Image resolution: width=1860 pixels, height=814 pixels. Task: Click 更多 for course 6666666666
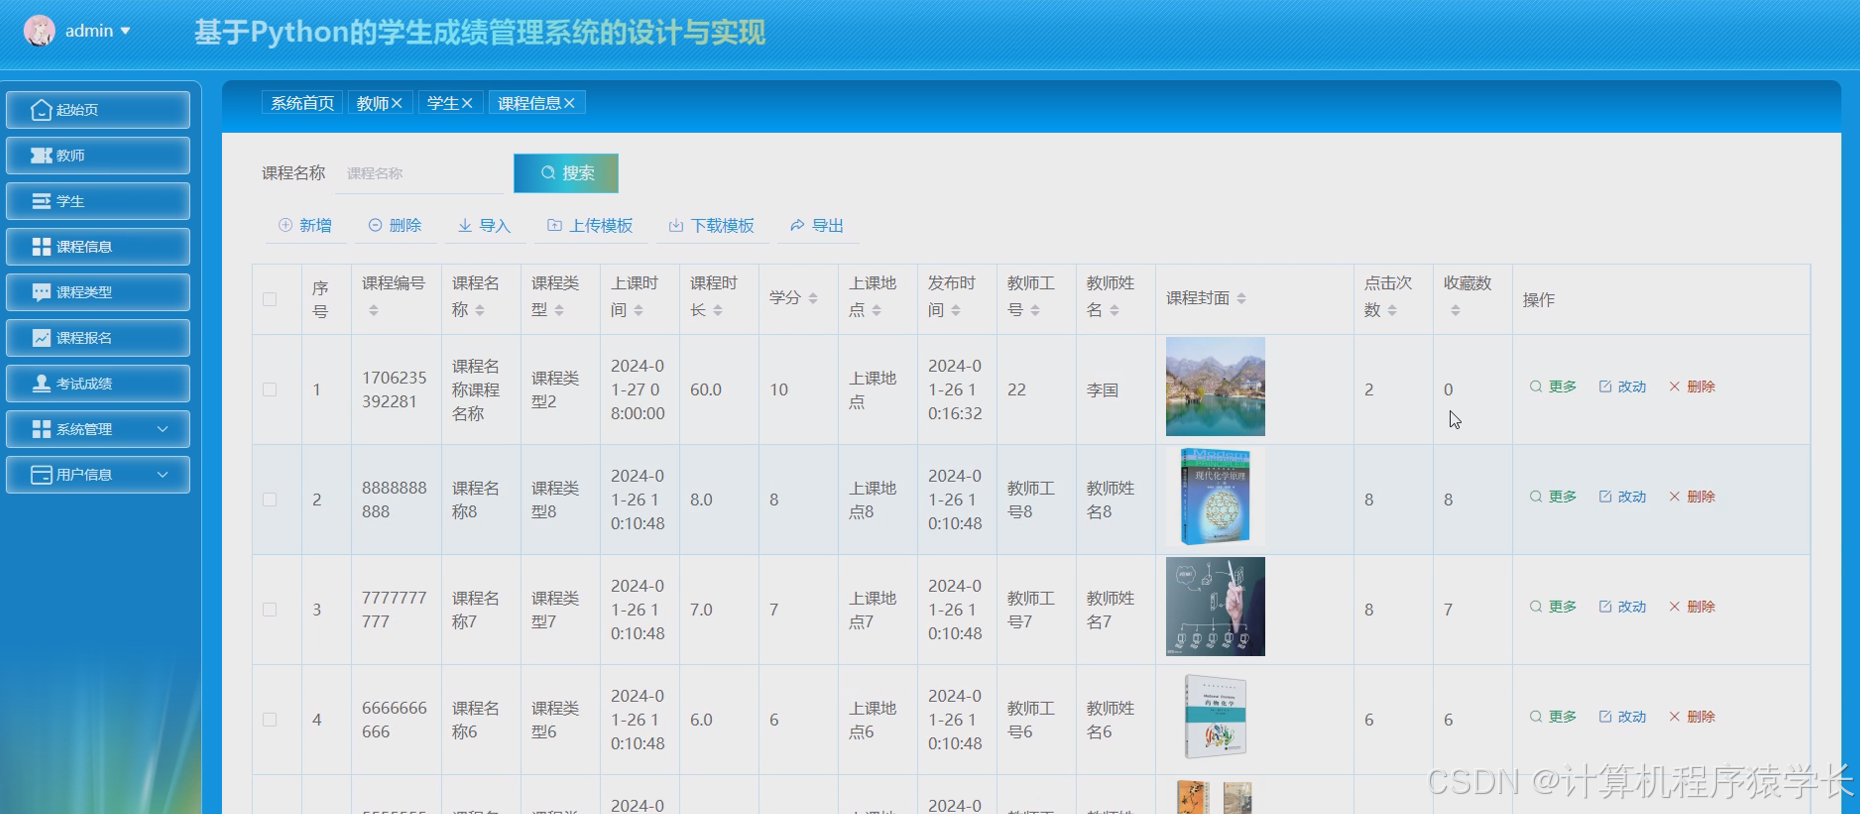click(x=1553, y=717)
